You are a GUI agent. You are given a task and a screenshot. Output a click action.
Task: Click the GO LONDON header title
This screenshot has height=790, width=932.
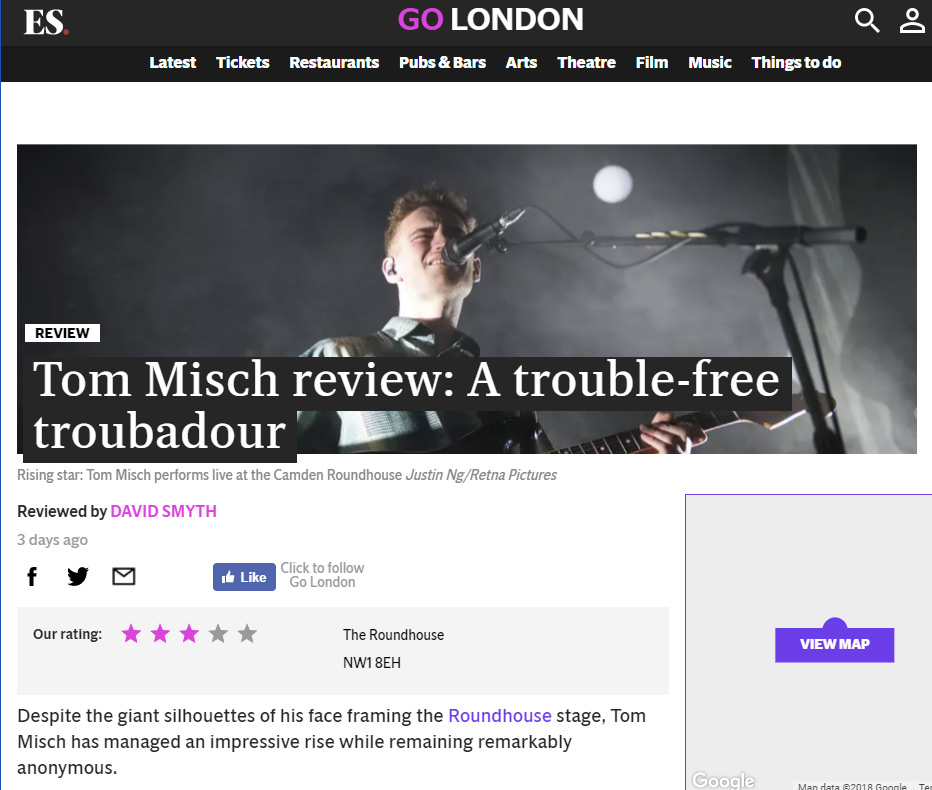click(x=491, y=20)
